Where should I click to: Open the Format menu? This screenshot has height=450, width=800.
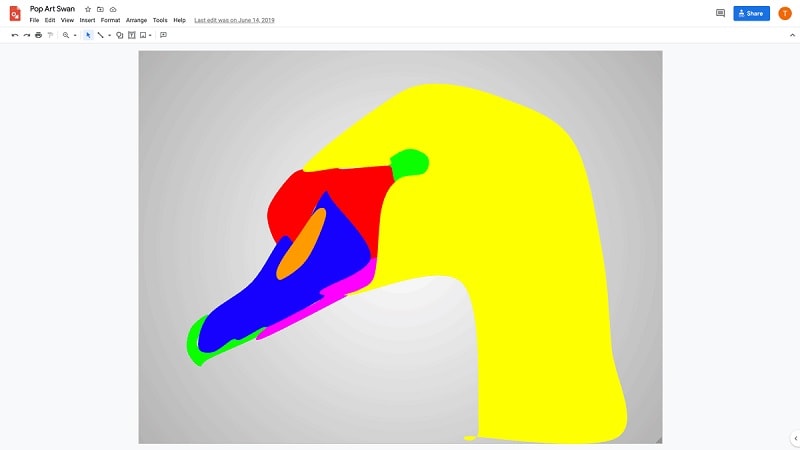pyautogui.click(x=110, y=20)
